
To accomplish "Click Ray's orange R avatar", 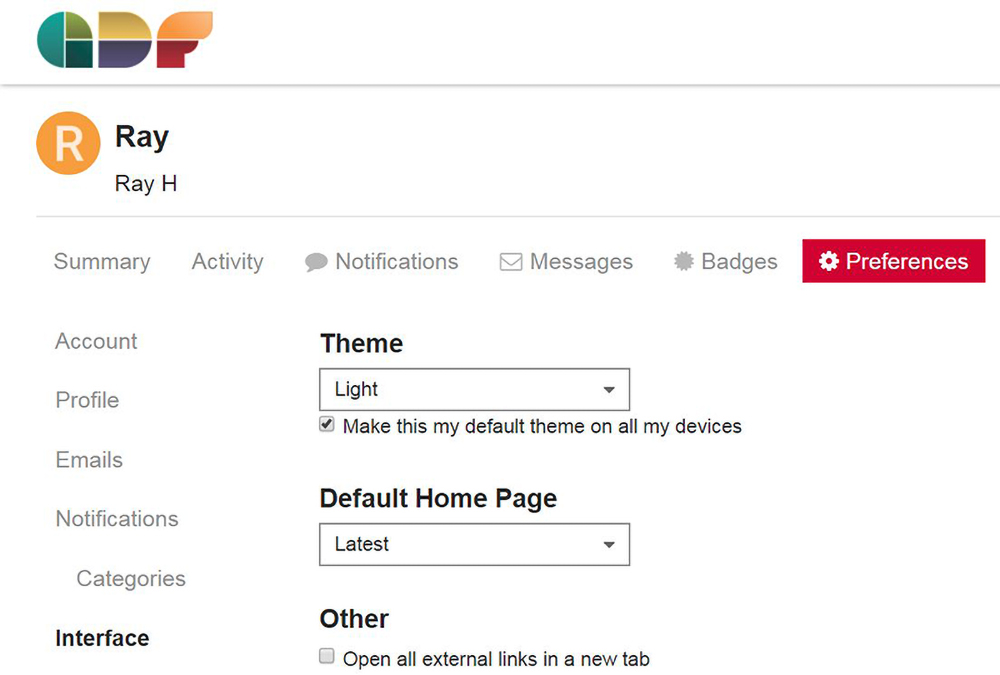I will pos(68,143).
